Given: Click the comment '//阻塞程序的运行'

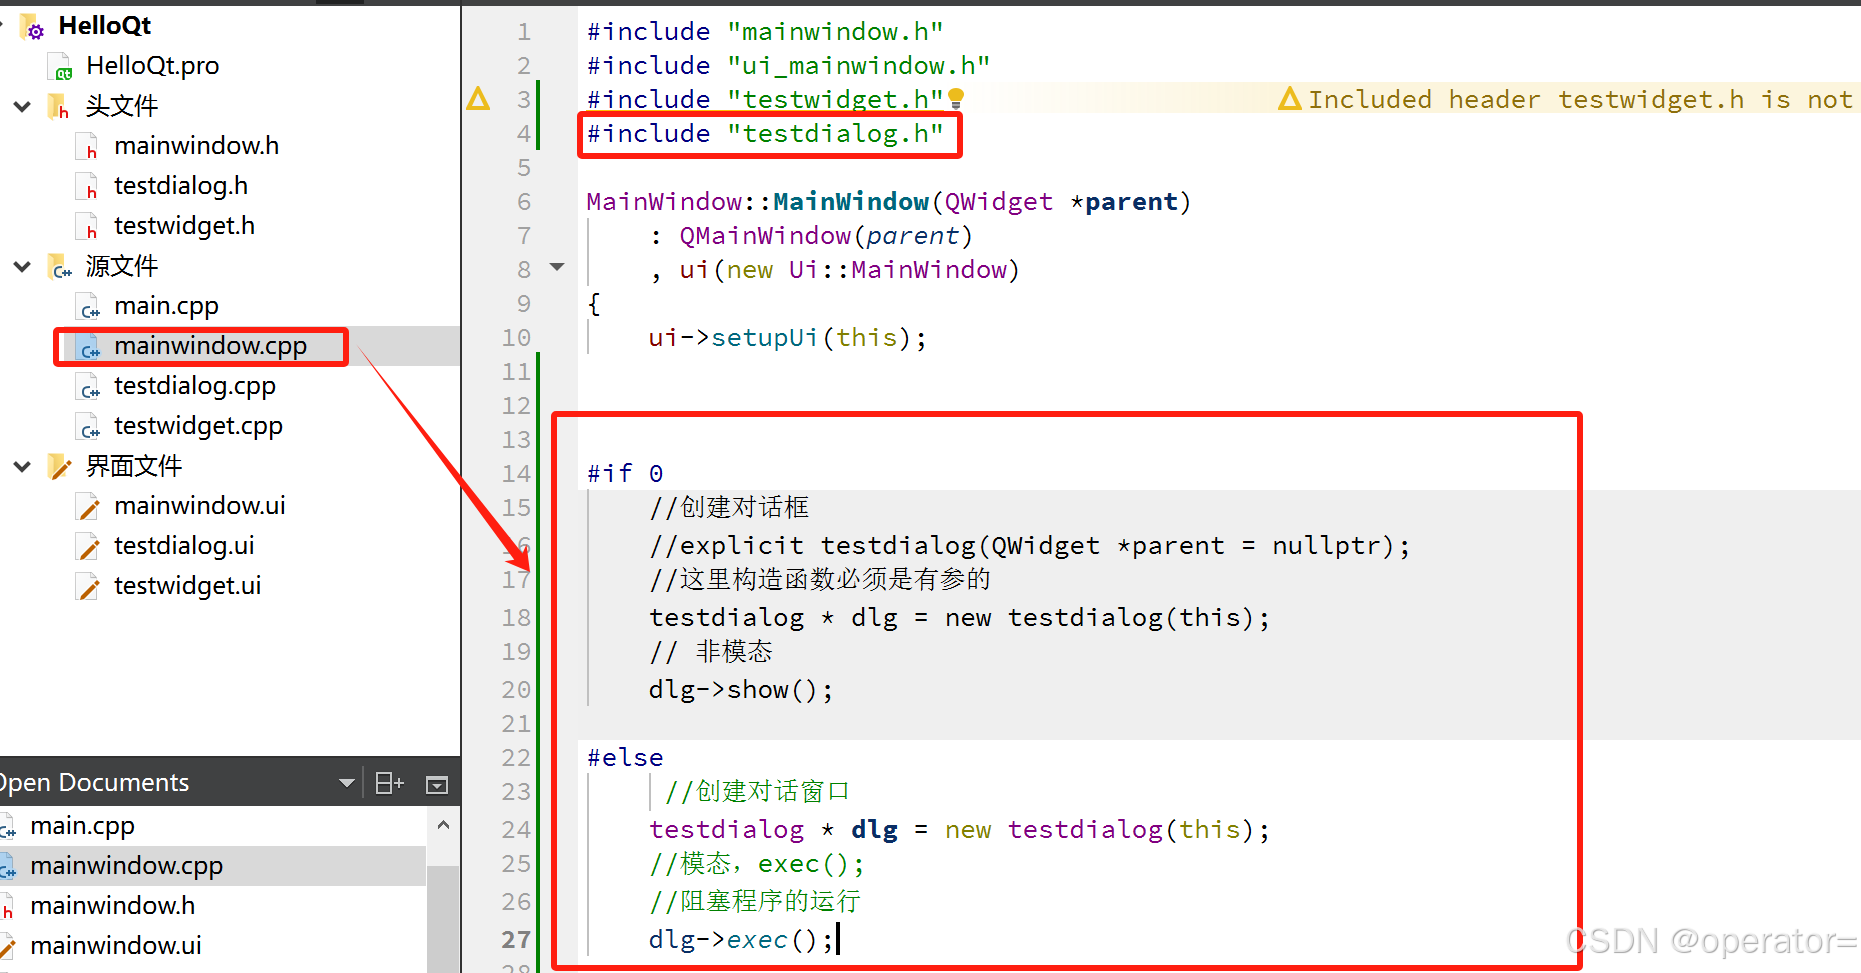Looking at the screenshot, I should point(755,902).
